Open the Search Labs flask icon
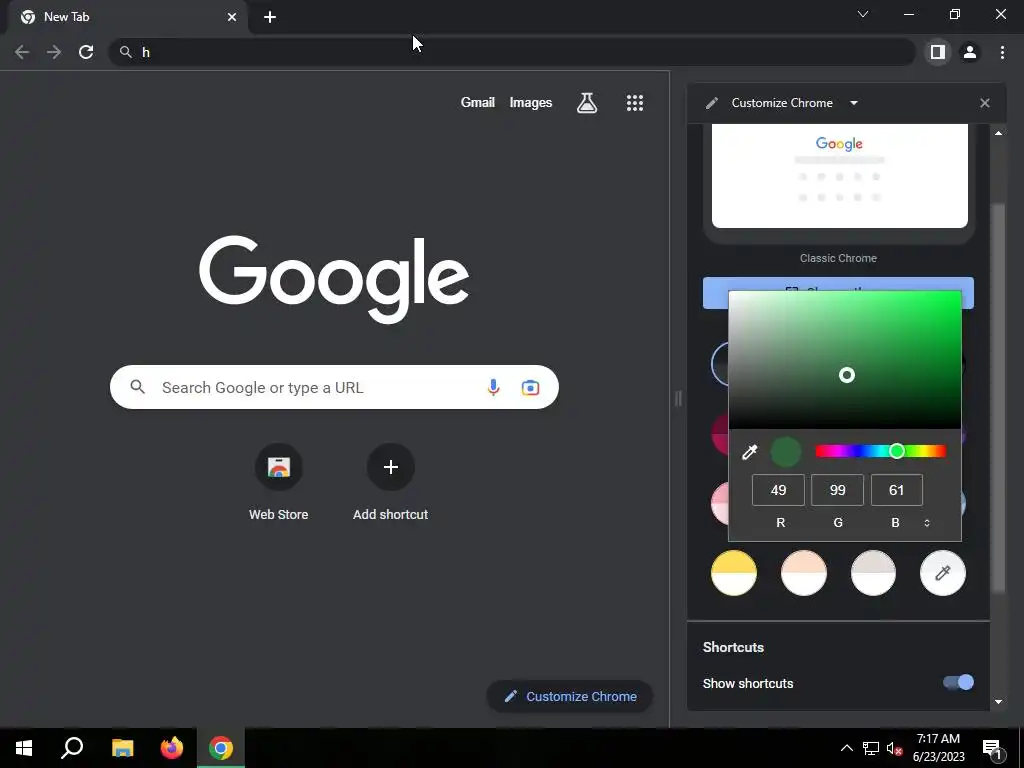Image resolution: width=1024 pixels, height=768 pixels. [586, 103]
